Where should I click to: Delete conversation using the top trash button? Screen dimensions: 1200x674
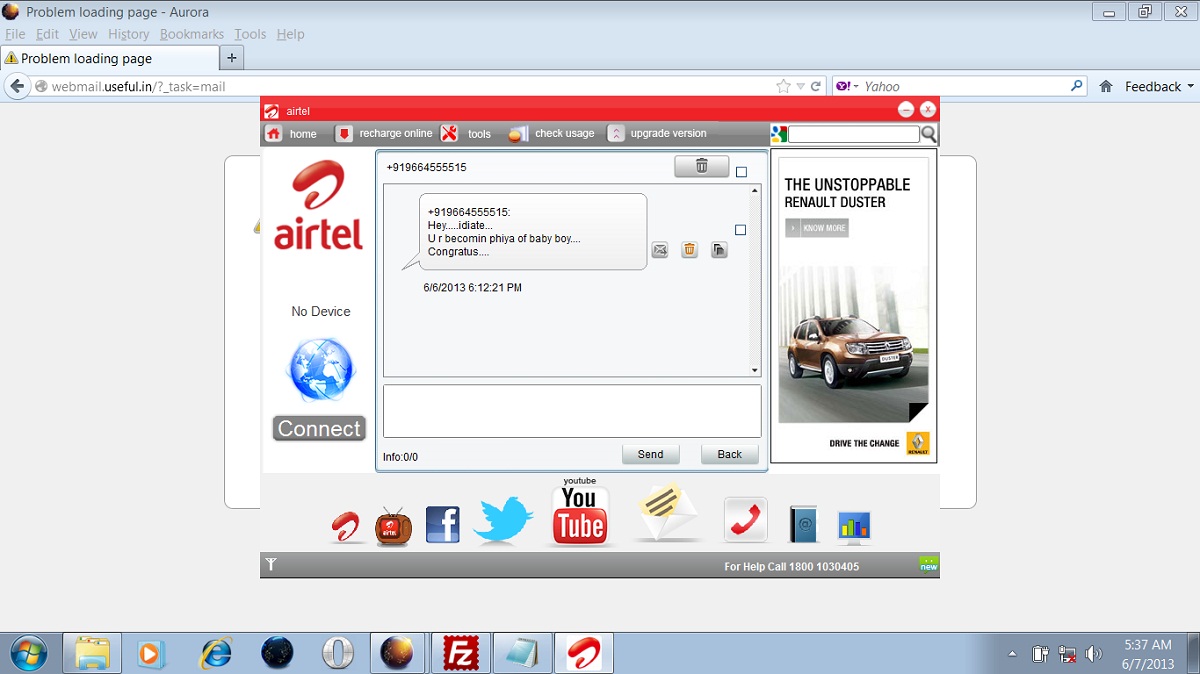pyautogui.click(x=701, y=166)
